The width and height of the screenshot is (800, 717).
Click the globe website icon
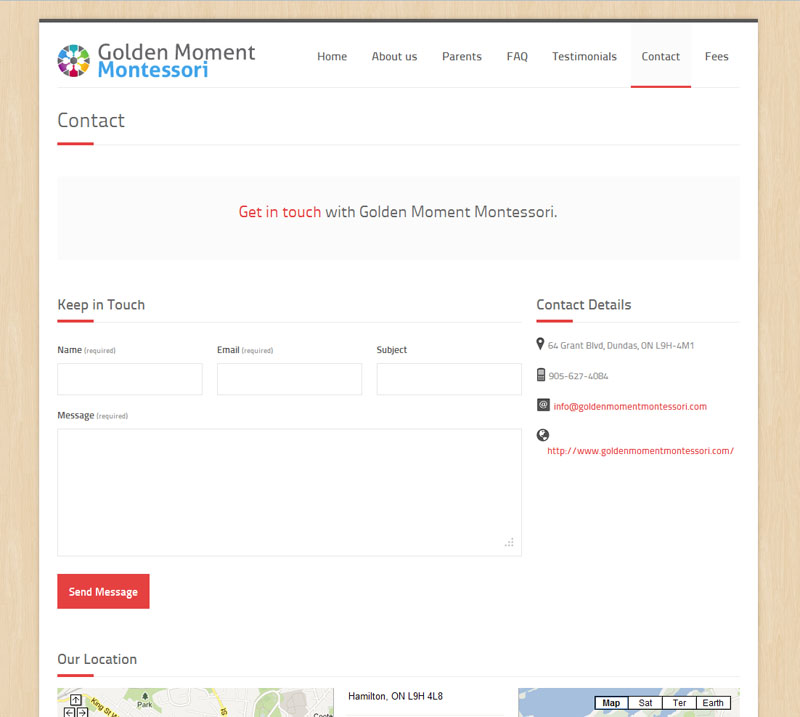543,435
